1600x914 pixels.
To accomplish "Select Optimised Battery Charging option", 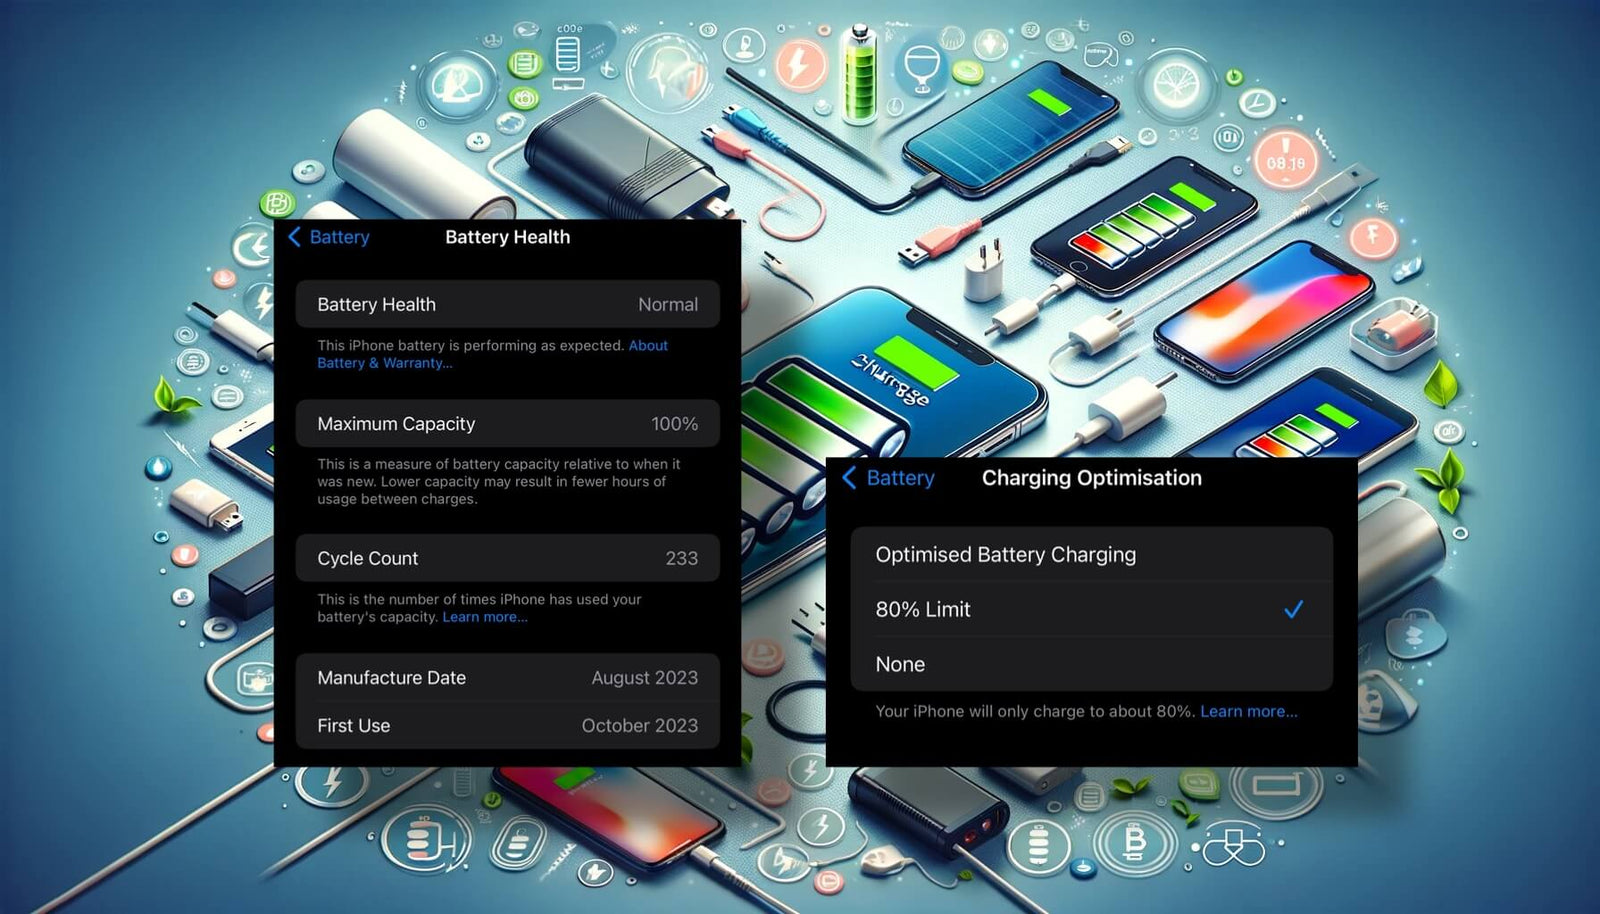I will click(x=1005, y=555).
